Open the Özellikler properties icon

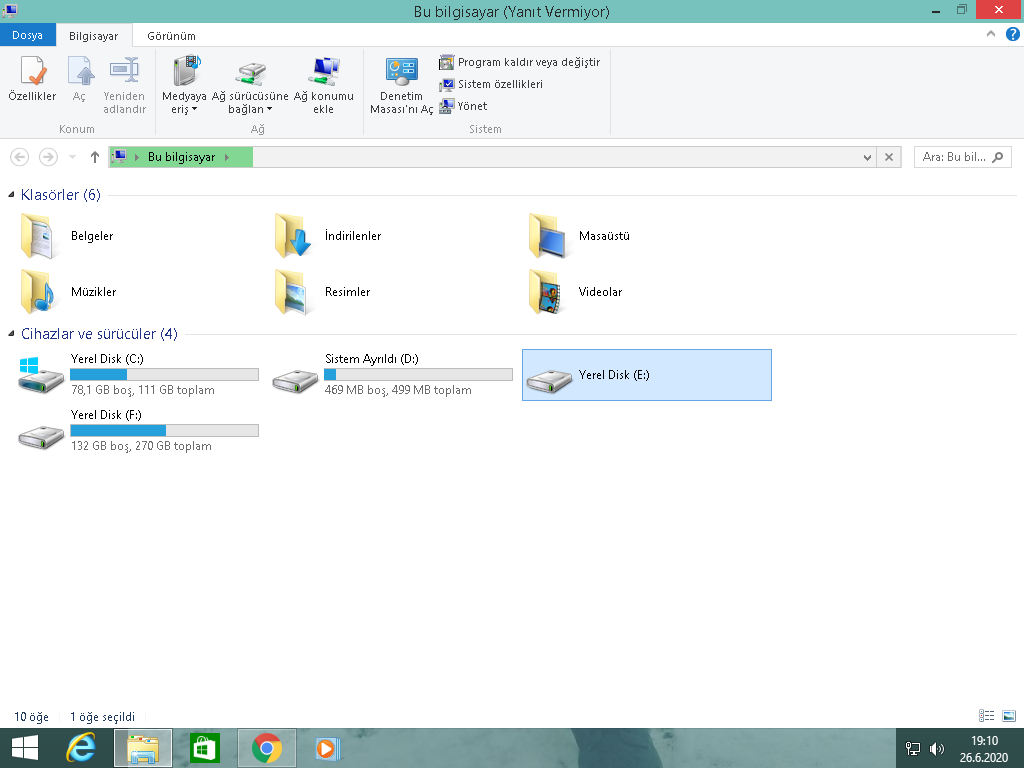pos(32,78)
